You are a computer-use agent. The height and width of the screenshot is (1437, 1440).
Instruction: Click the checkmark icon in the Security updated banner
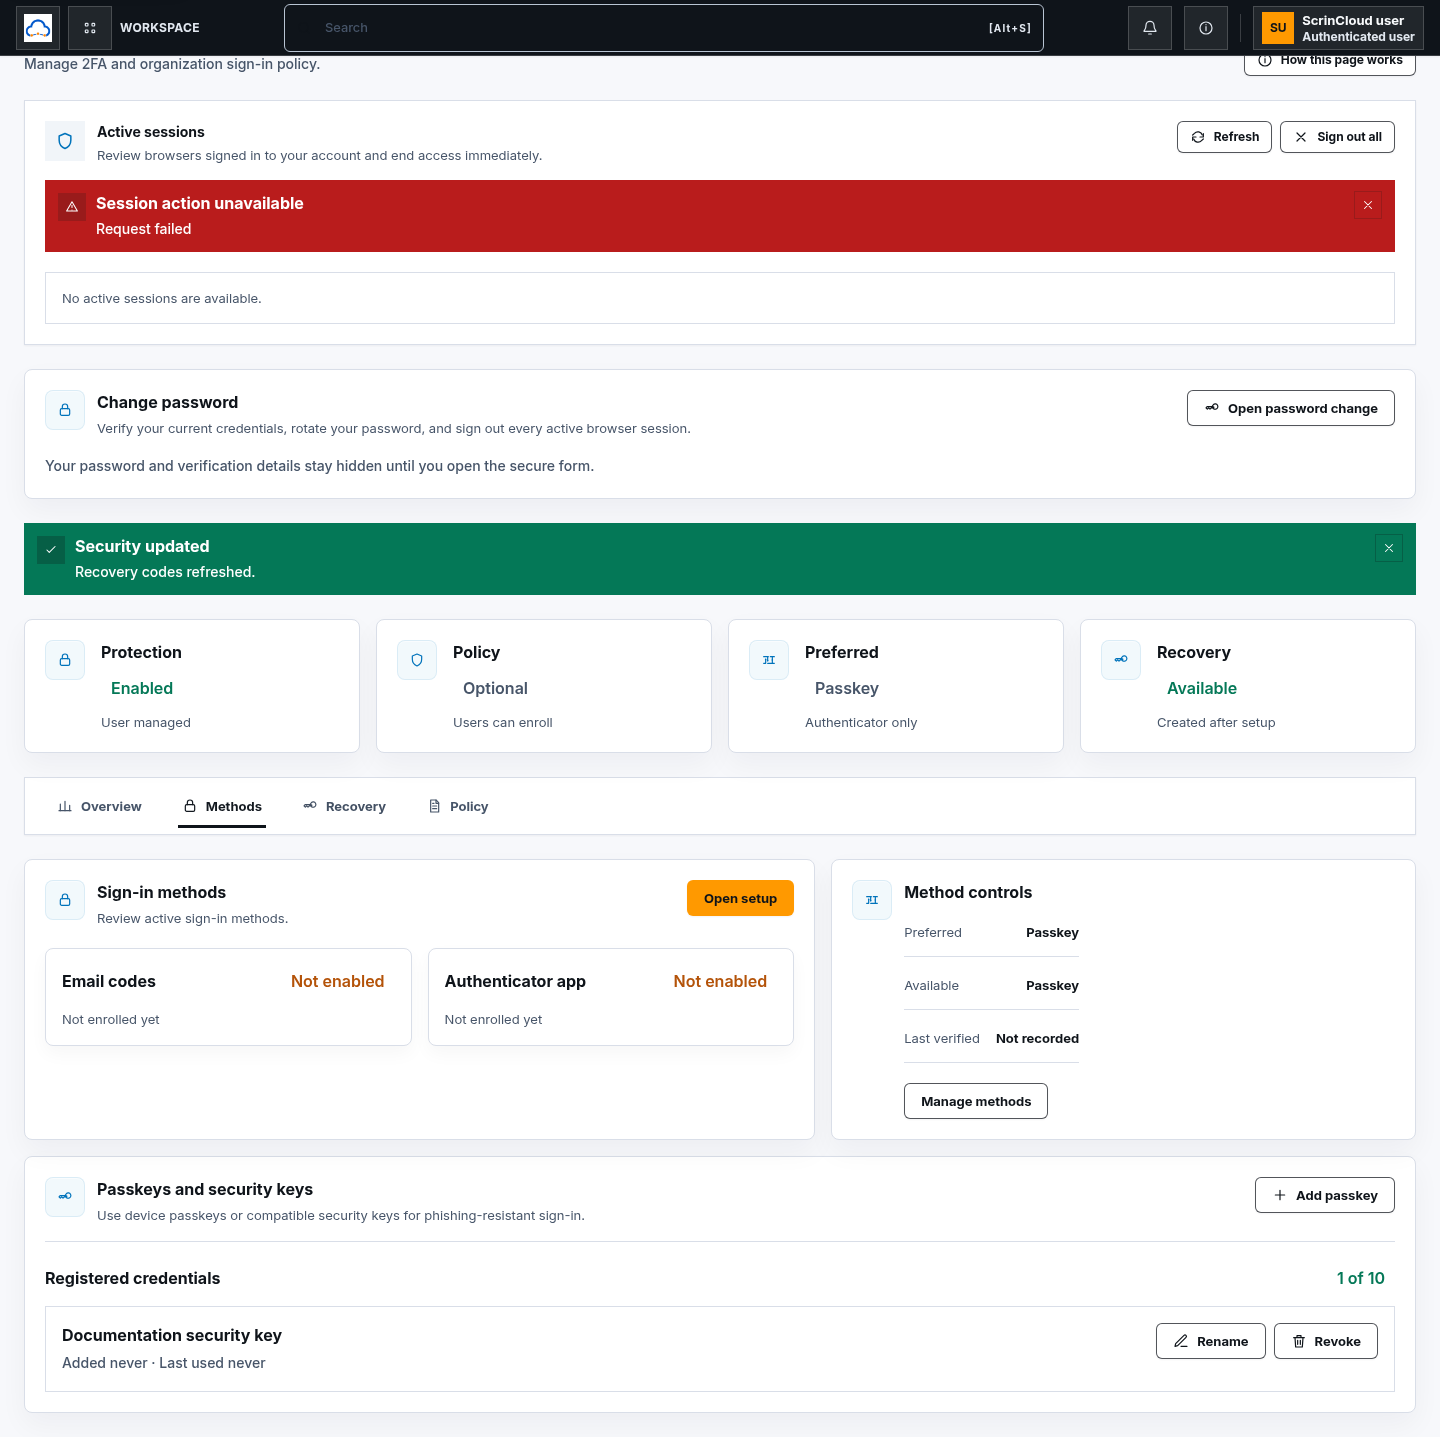51,550
